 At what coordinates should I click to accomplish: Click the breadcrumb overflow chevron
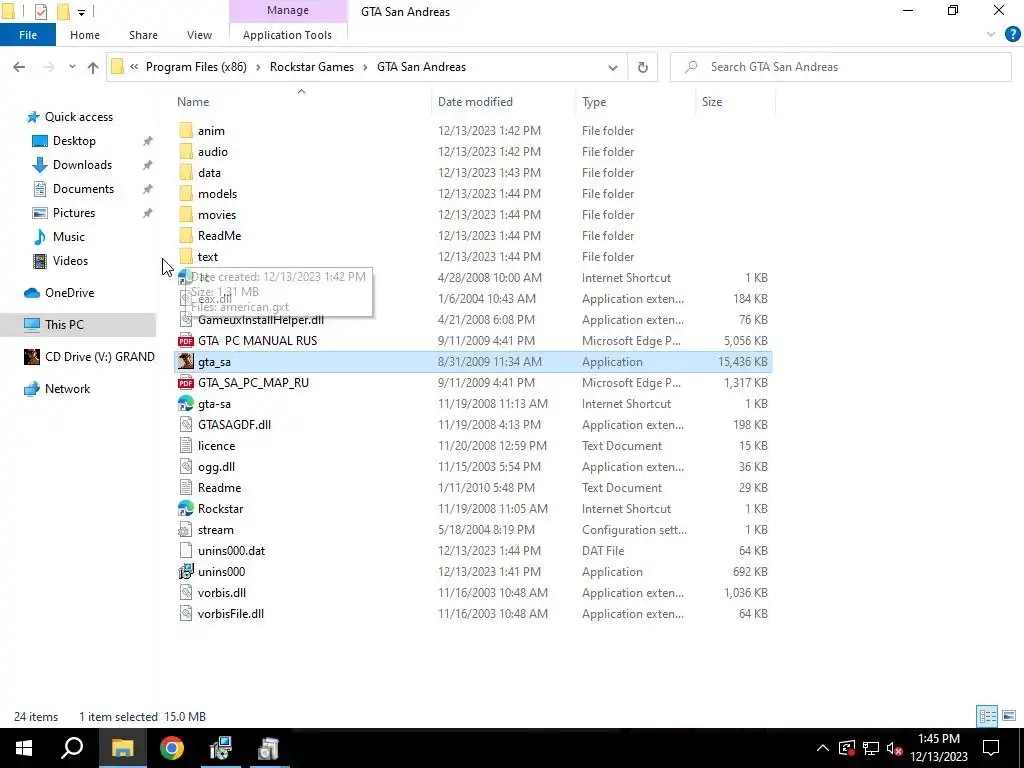(134, 67)
